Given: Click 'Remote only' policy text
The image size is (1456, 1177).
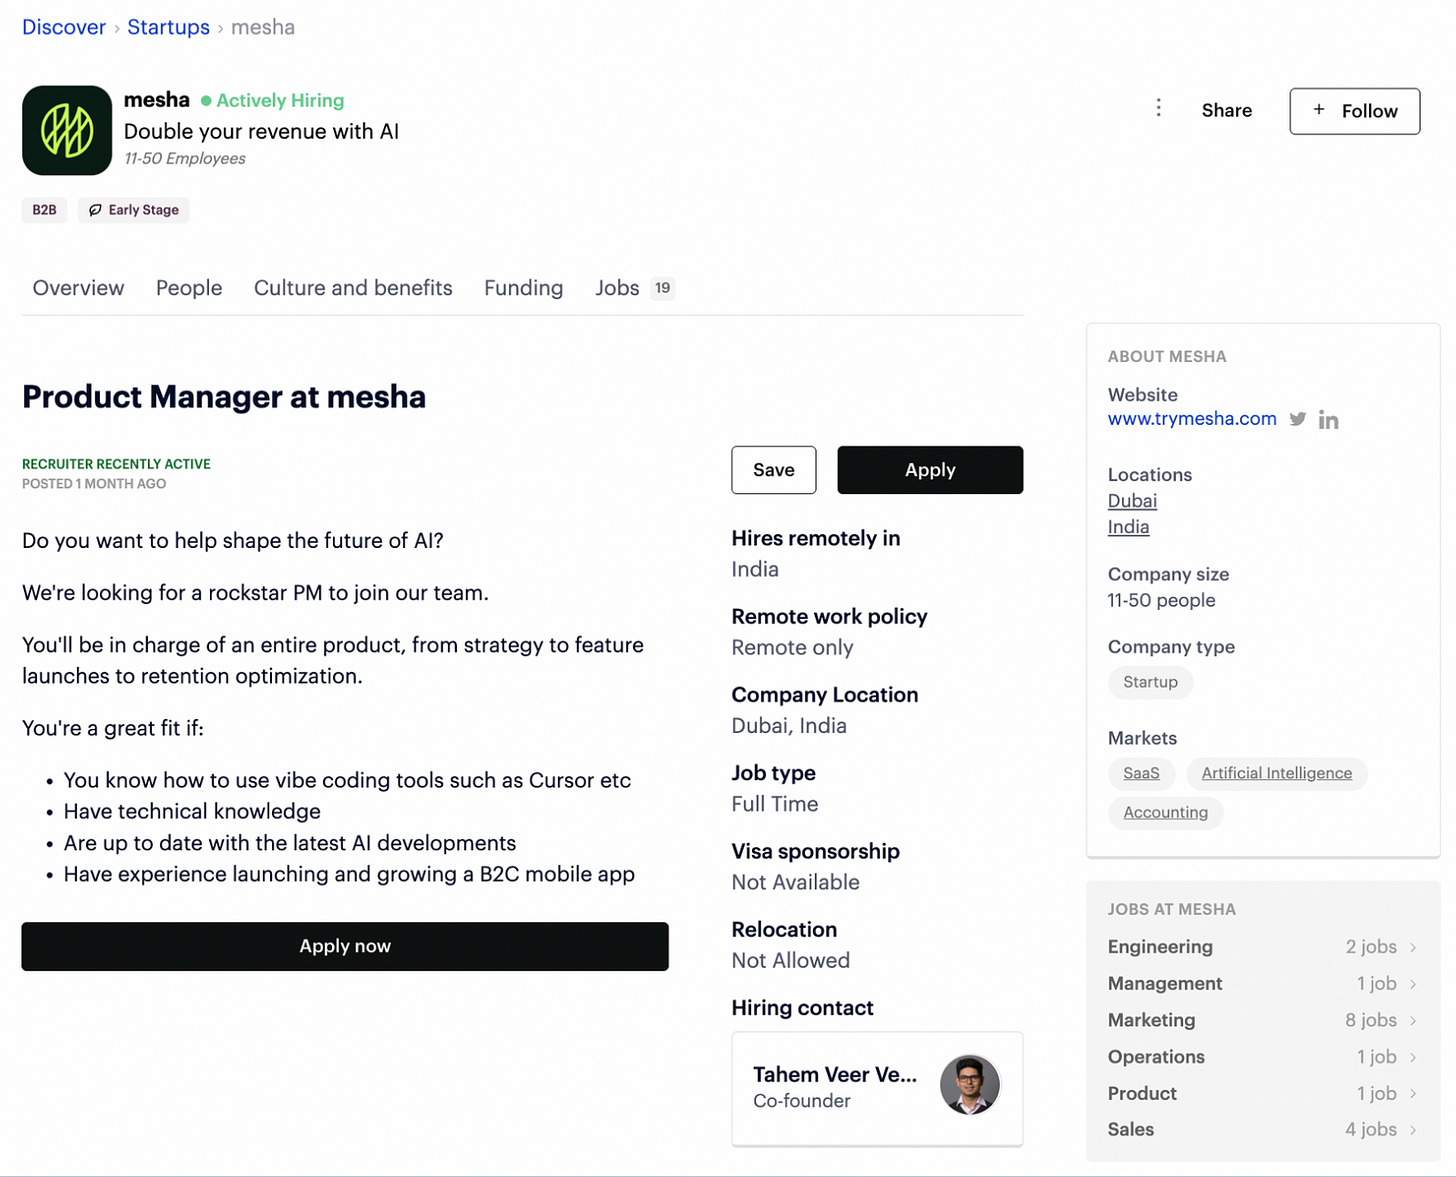Looking at the screenshot, I should 792,648.
